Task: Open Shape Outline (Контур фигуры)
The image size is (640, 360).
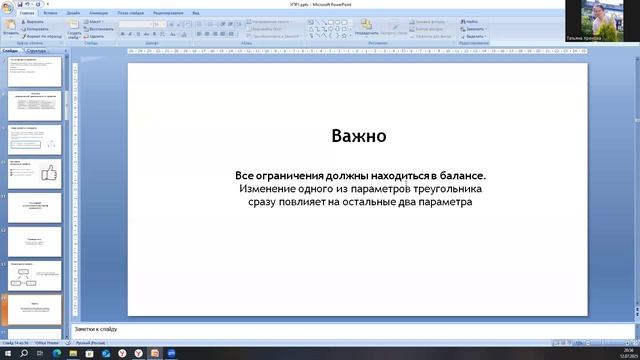Action: (427, 29)
